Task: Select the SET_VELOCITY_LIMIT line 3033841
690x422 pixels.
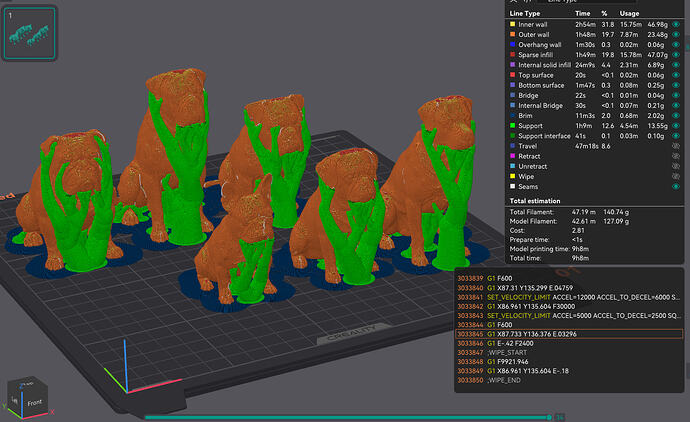Action: point(569,297)
